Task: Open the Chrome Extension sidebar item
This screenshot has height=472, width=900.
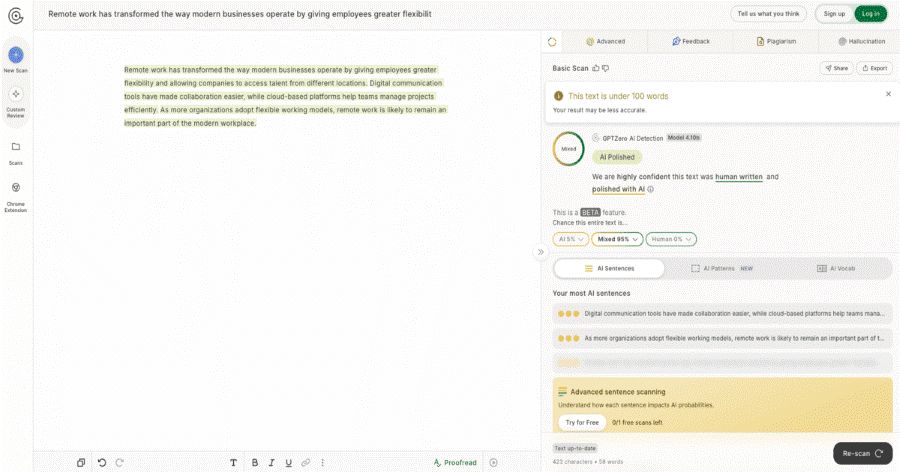Action: coord(15,197)
